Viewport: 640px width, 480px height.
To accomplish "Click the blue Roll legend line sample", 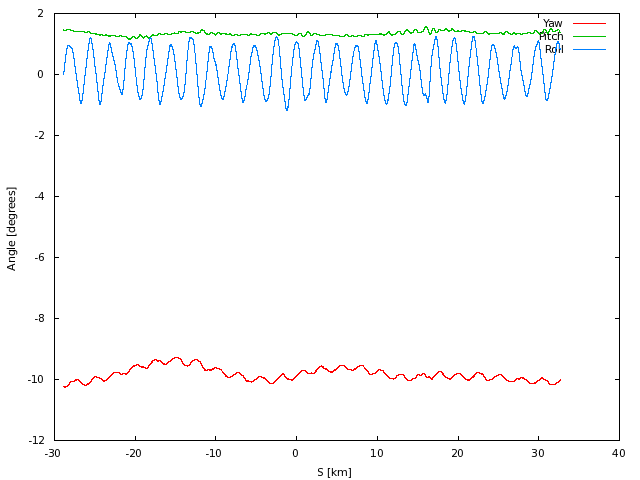I will pyautogui.click(x=589, y=49).
